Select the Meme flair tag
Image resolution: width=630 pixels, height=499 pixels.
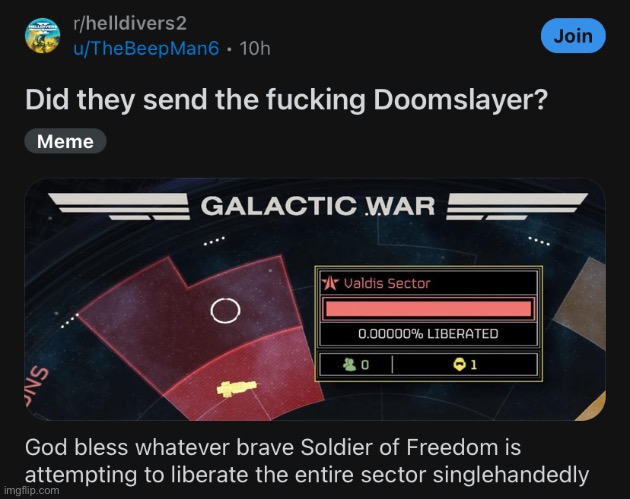(x=65, y=141)
